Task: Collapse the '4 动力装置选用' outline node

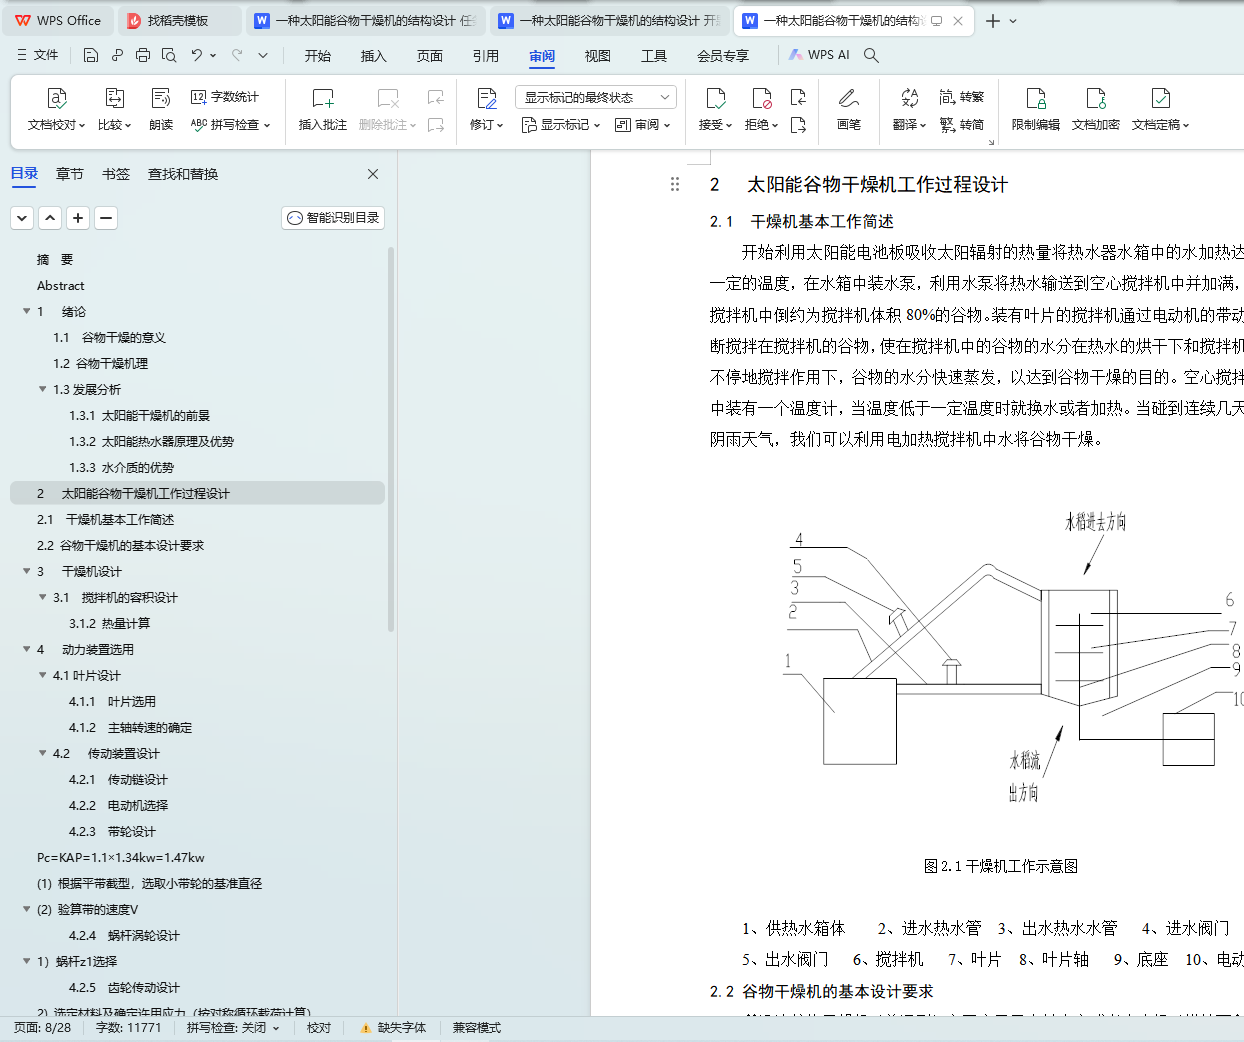Action: [x=27, y=650]
